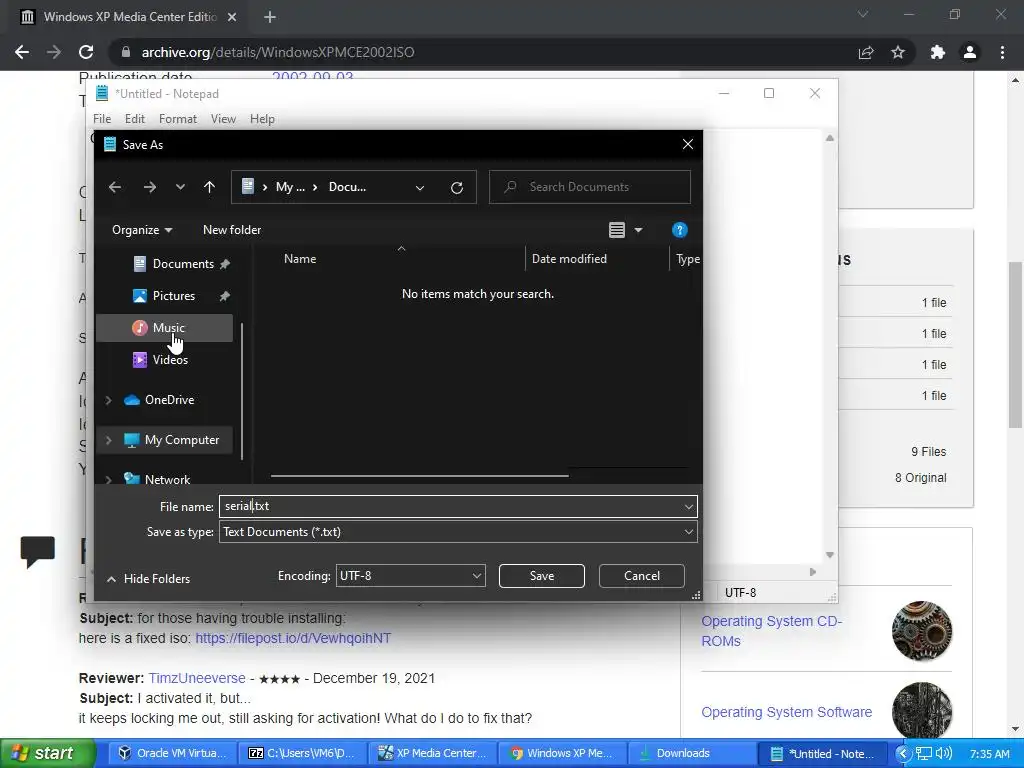Open Notepad Format menu
1024x768 pixels.
(x=178, y=119)
